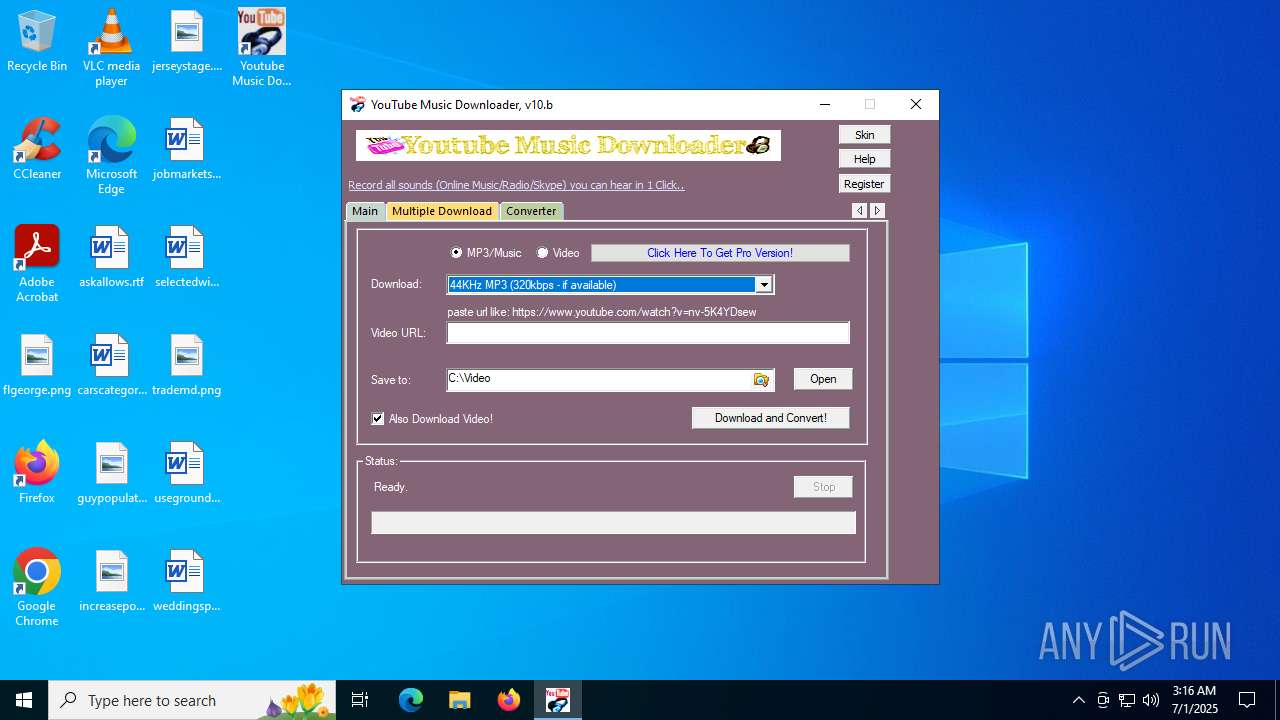Select trademd.png image file
This screenshot has width=1280, height=720.
[187, 364]
